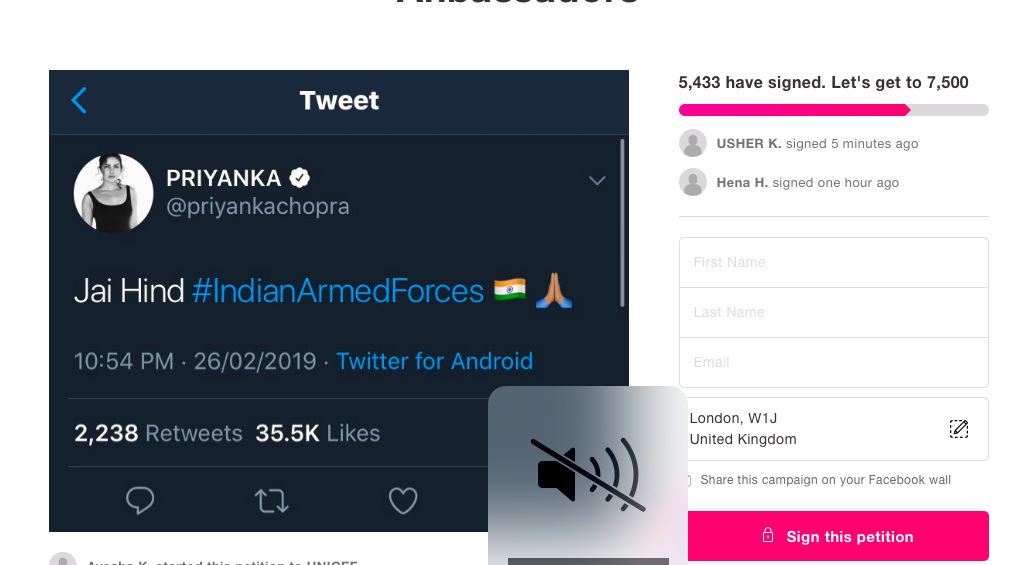Click Priyanka's profile picture
This screenshot has width=1010, height=565.
point(113,193)
